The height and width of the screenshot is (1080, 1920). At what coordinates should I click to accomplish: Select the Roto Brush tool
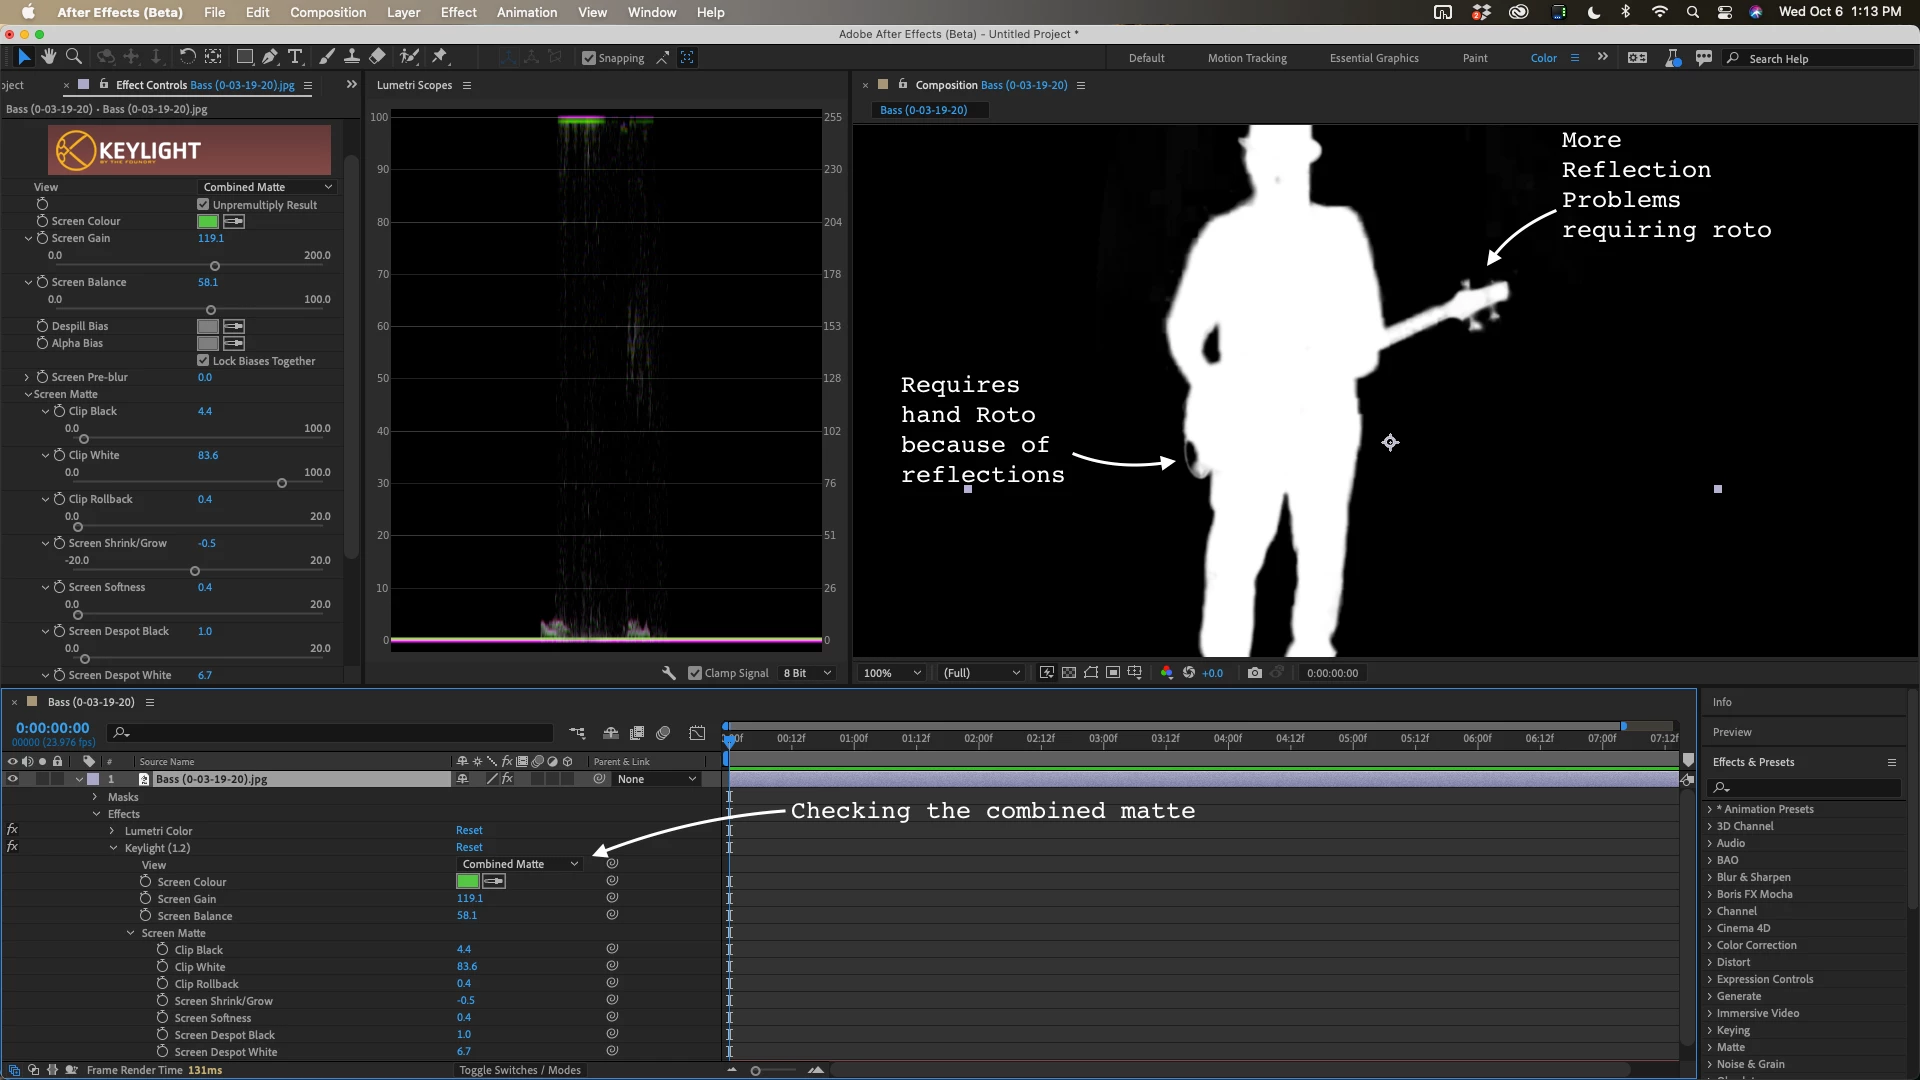[409, 57]
